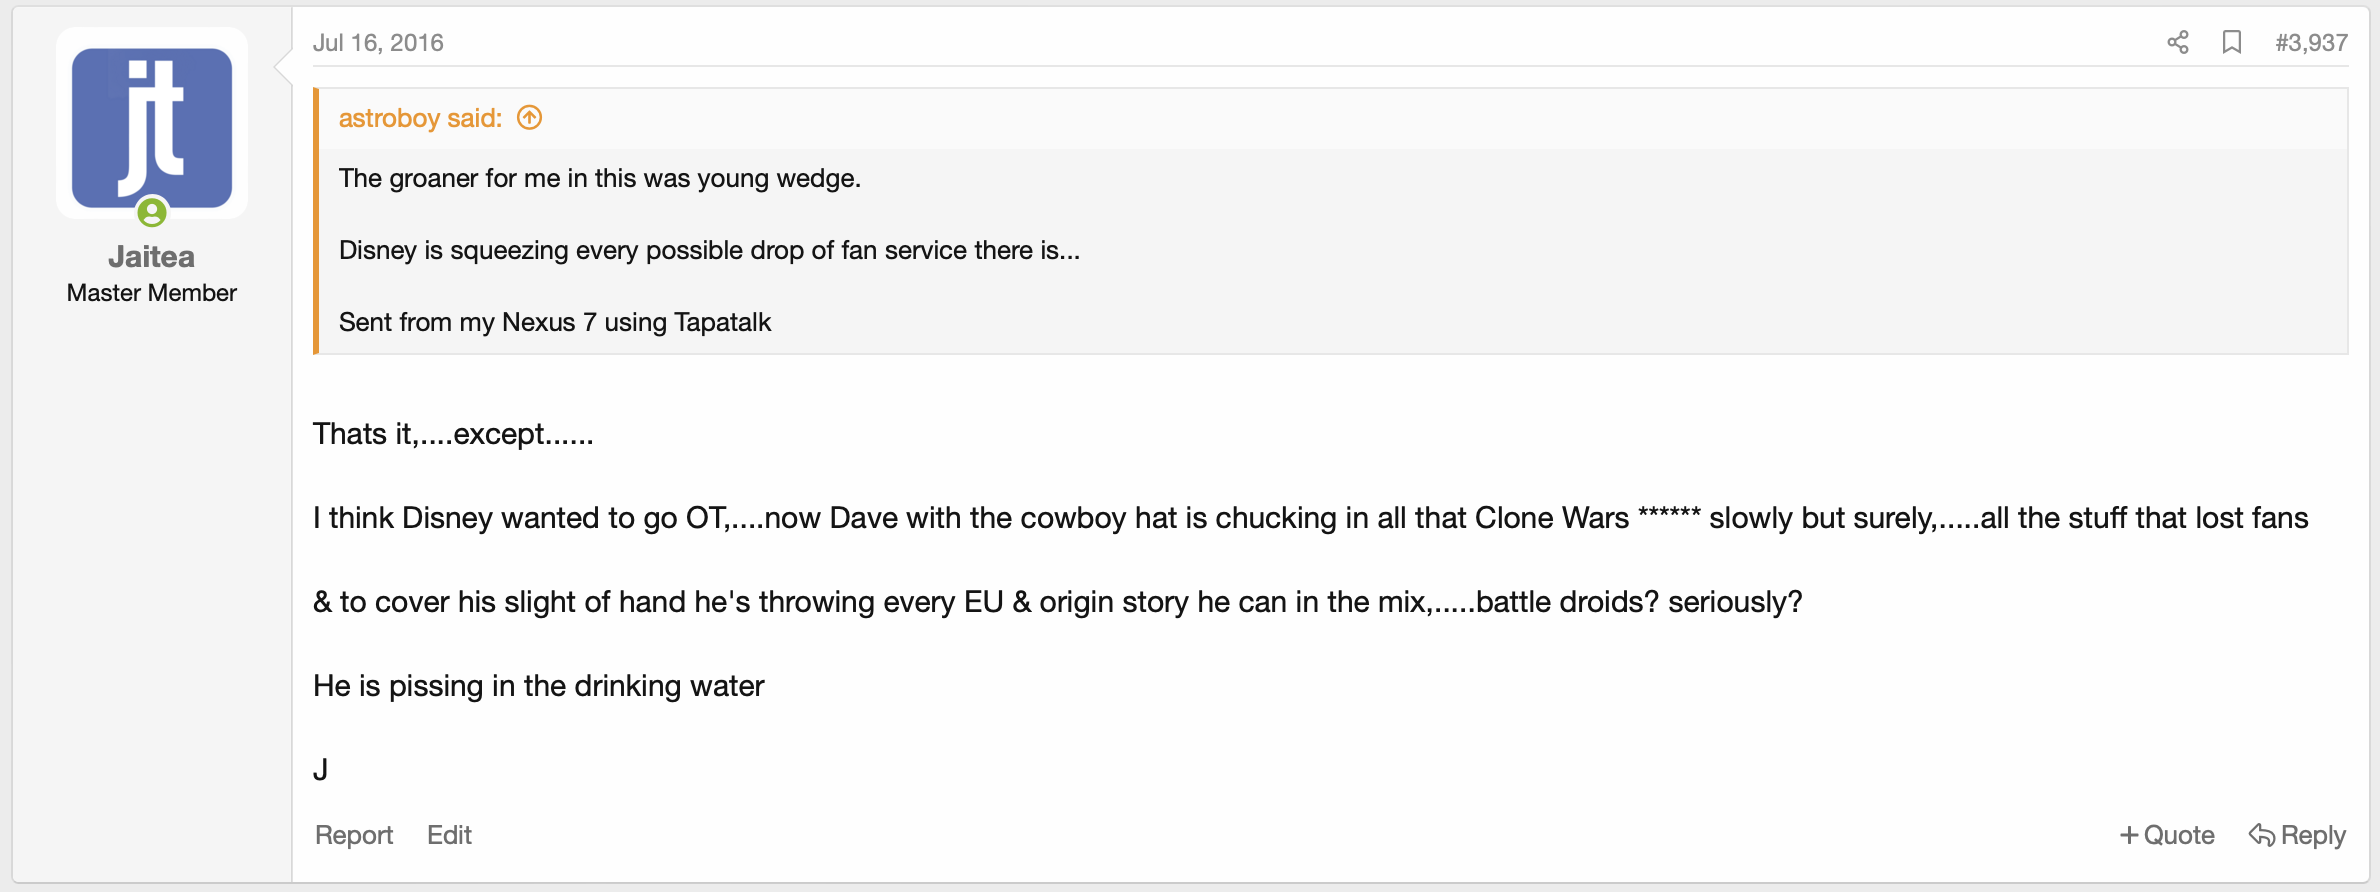2380x892 pixels.
Task: Bookmark this post with bookmark icon
Action: 2231,42
